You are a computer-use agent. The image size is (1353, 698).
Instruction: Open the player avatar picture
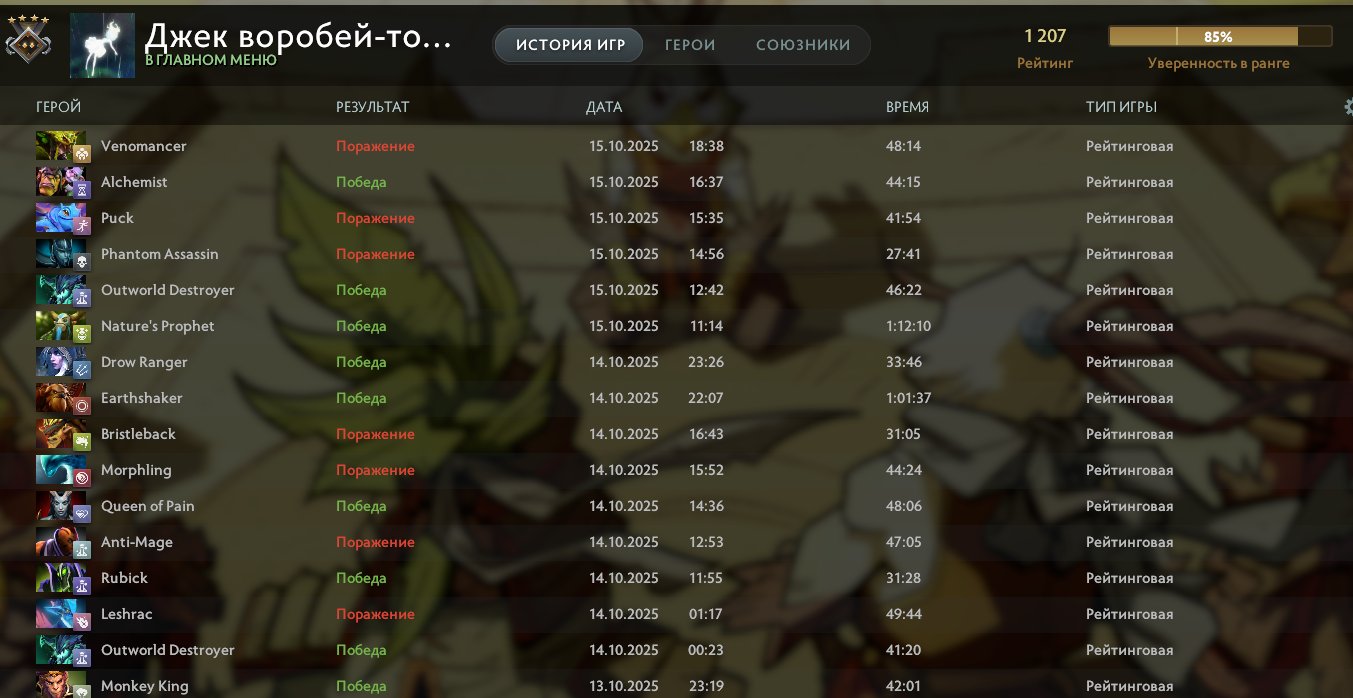[x=102, y=45]
